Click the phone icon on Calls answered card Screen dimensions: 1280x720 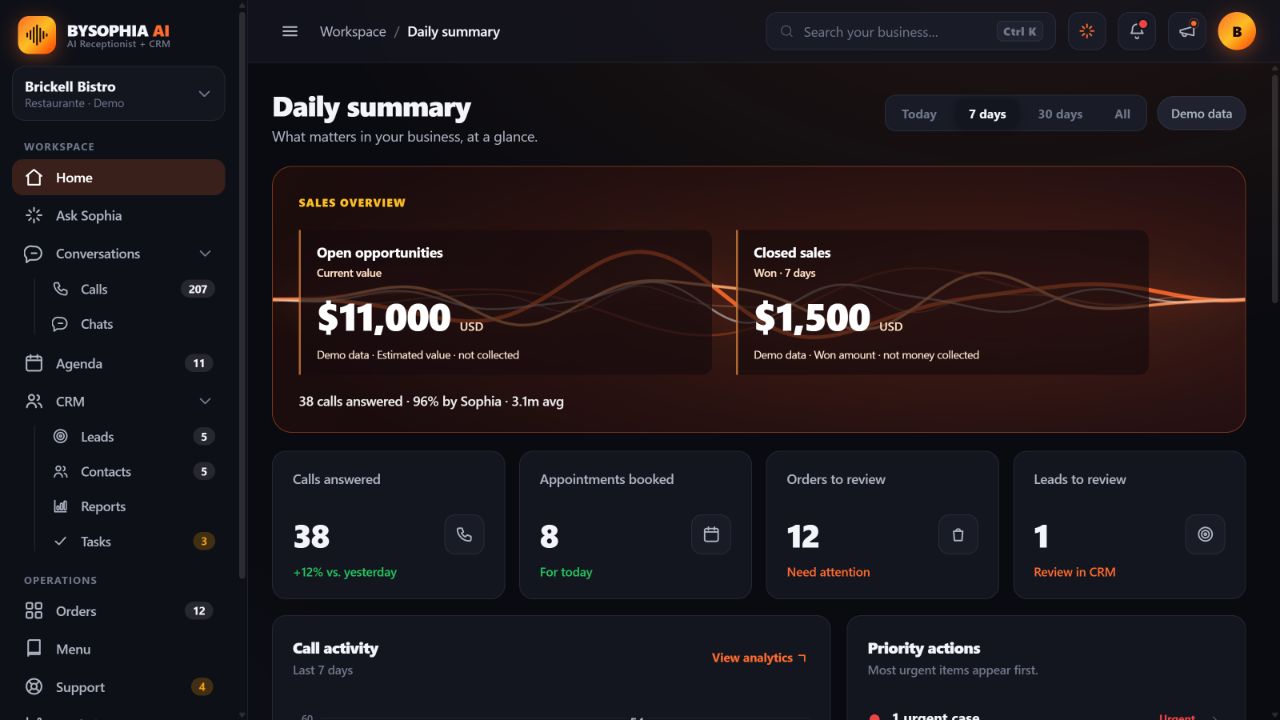click(x=464, y=535)
